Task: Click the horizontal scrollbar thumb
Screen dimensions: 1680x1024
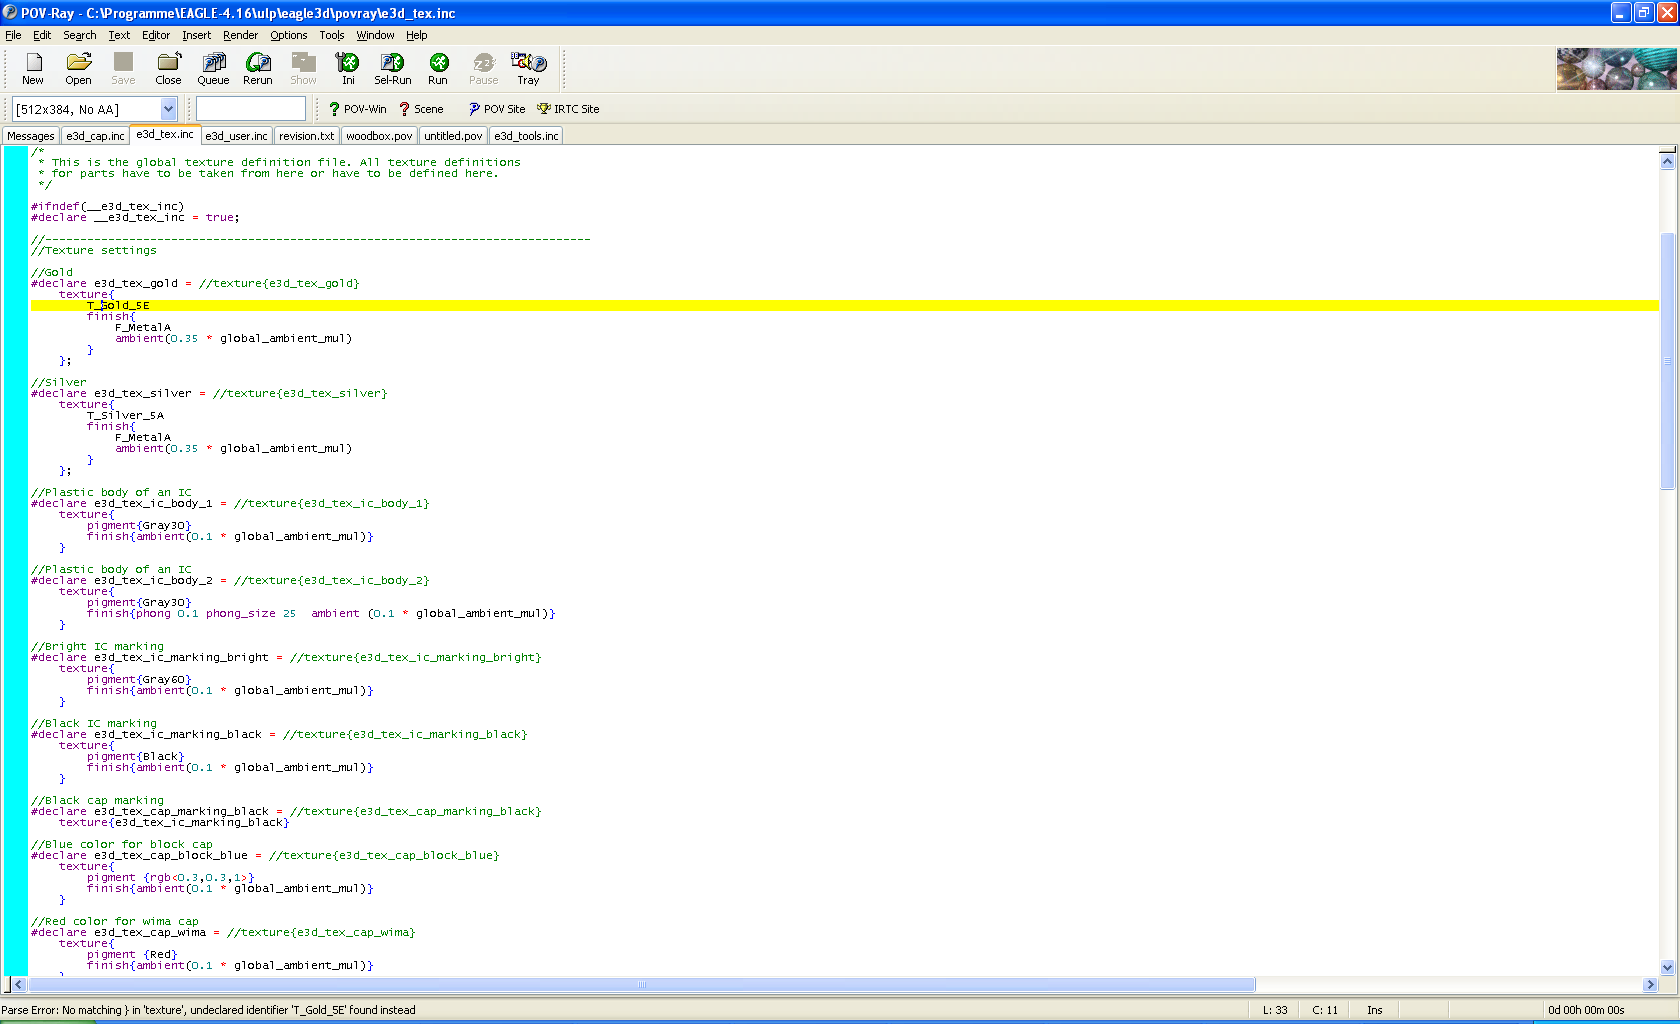Action: point(642,984)
